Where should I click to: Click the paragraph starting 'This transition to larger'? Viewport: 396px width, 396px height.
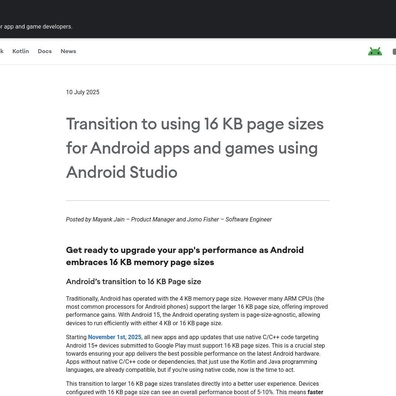tap(195, 388)
